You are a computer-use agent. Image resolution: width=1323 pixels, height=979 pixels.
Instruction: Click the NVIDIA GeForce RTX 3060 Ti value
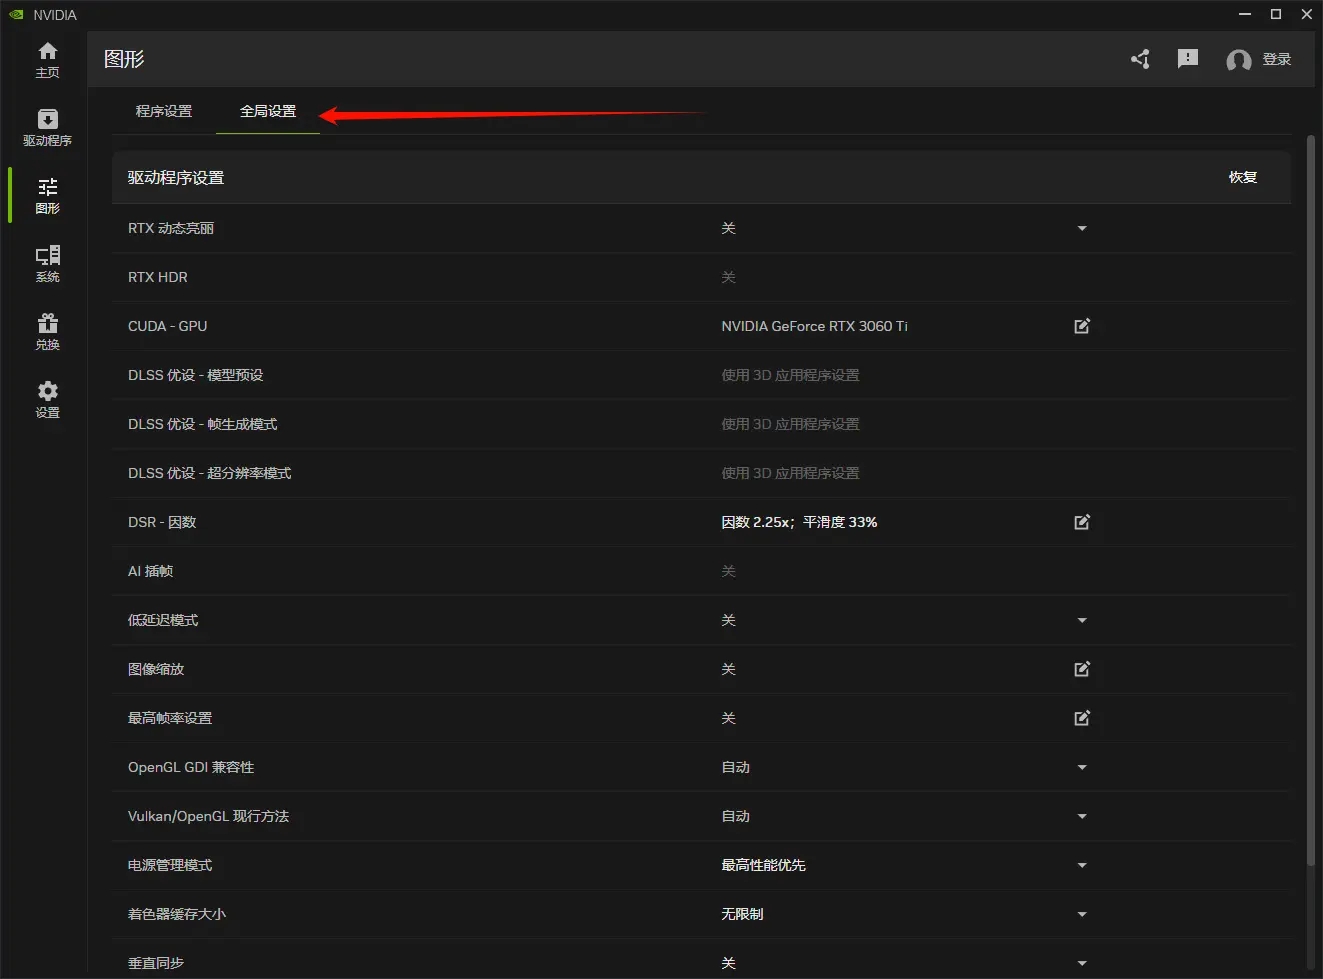coord(815,326)
